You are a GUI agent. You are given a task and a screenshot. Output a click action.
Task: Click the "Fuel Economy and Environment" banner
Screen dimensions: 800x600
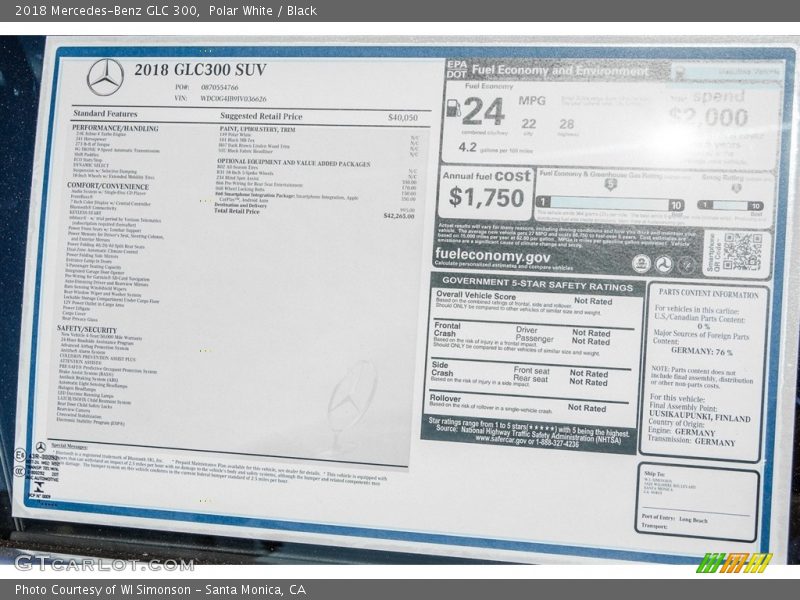pyautogui.click(x=560, y=70)
